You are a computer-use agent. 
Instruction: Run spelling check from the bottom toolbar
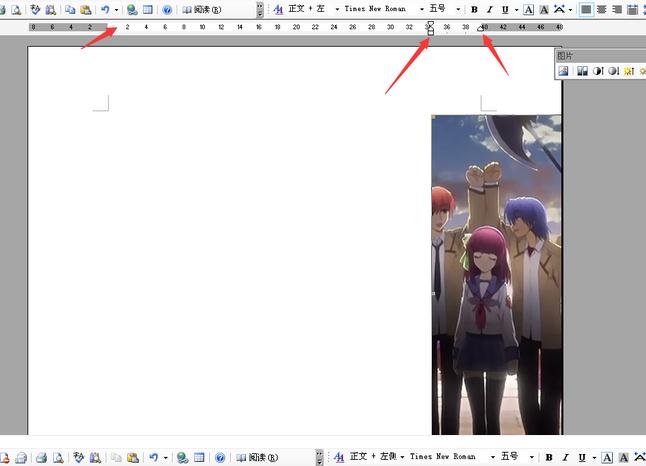click(x=79, y=457)
